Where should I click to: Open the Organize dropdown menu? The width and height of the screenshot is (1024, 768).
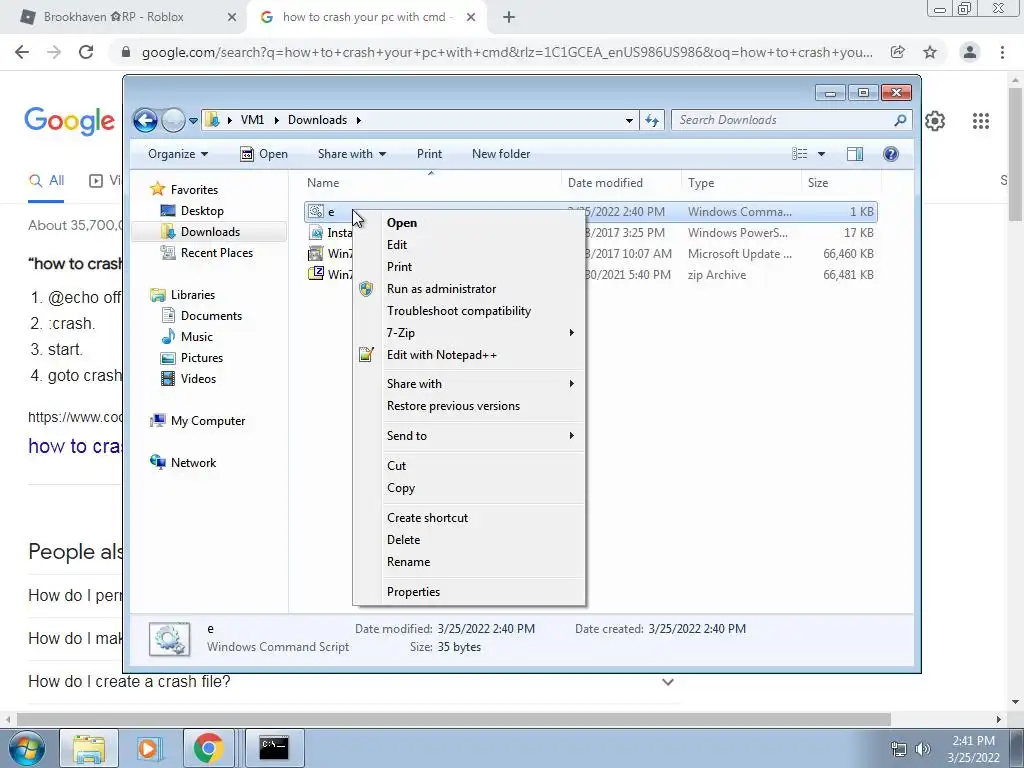point(178,154)
